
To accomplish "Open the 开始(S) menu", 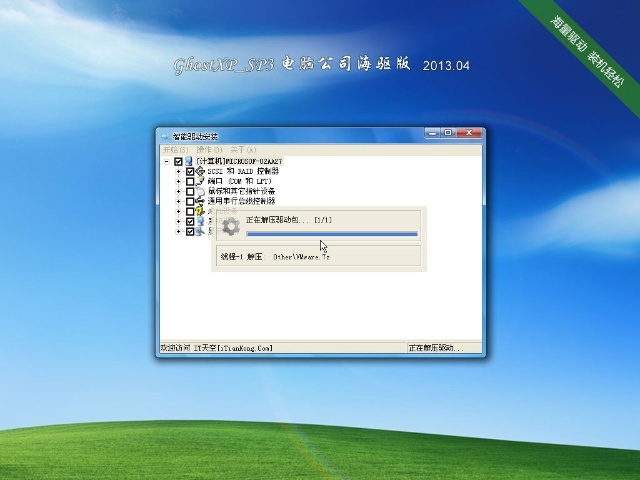I will [x=176, y=150].
